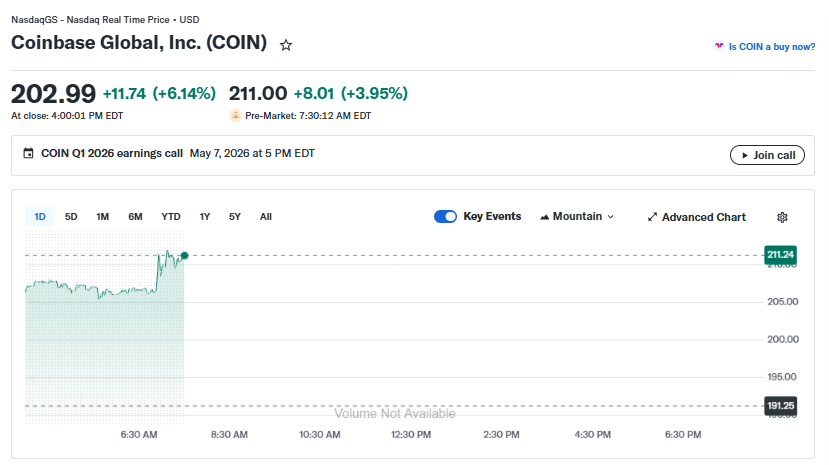Click the 10:30 AM axis label
The width and height of the screenshot is (829, 465).
(x=320, y=434)
